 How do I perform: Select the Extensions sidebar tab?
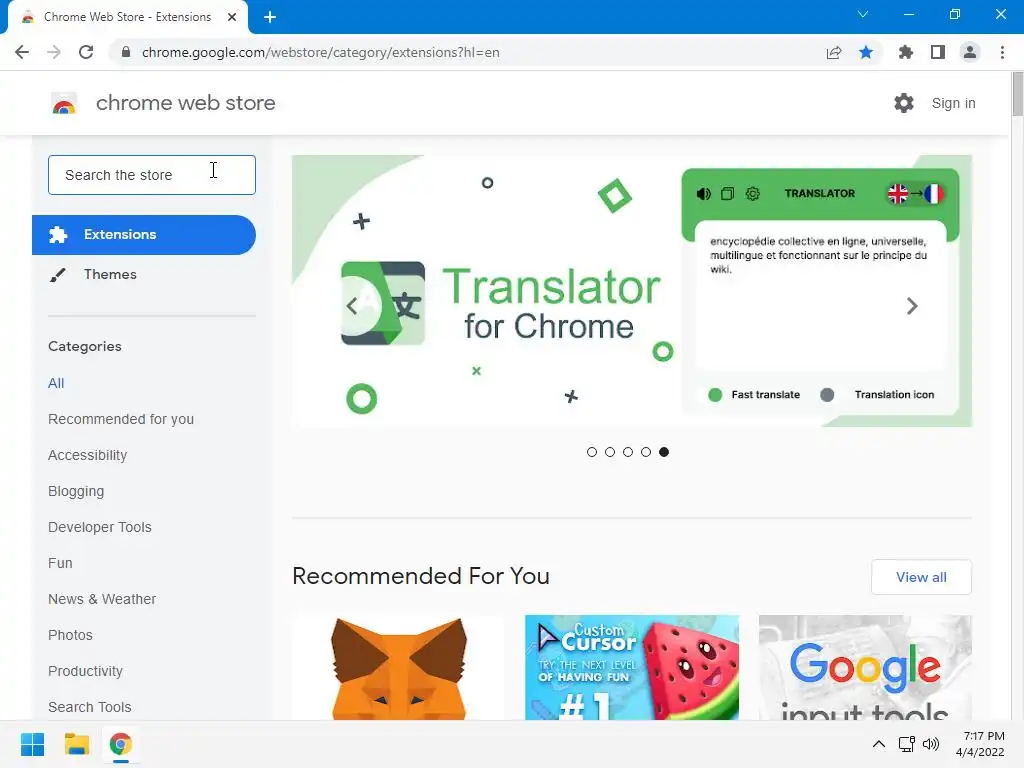[x=144, y=234]
